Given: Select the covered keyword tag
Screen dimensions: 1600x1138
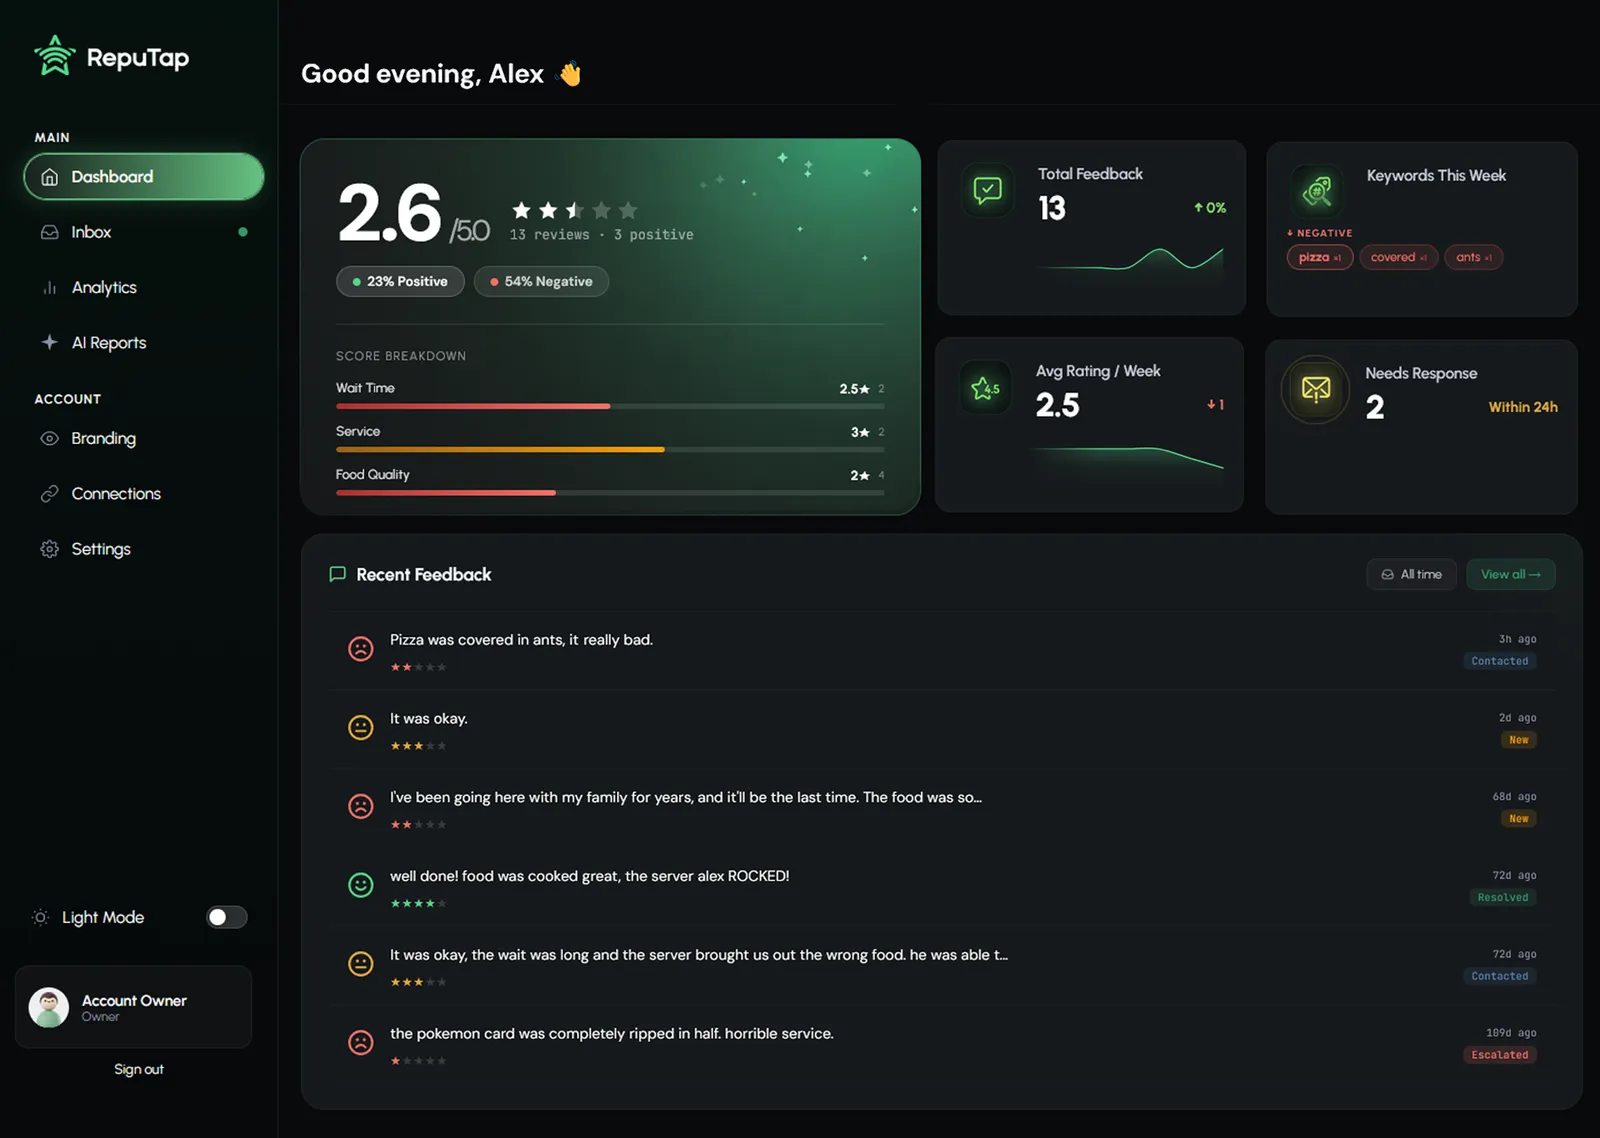Looking at the screenshot, I should [1399, 257].
